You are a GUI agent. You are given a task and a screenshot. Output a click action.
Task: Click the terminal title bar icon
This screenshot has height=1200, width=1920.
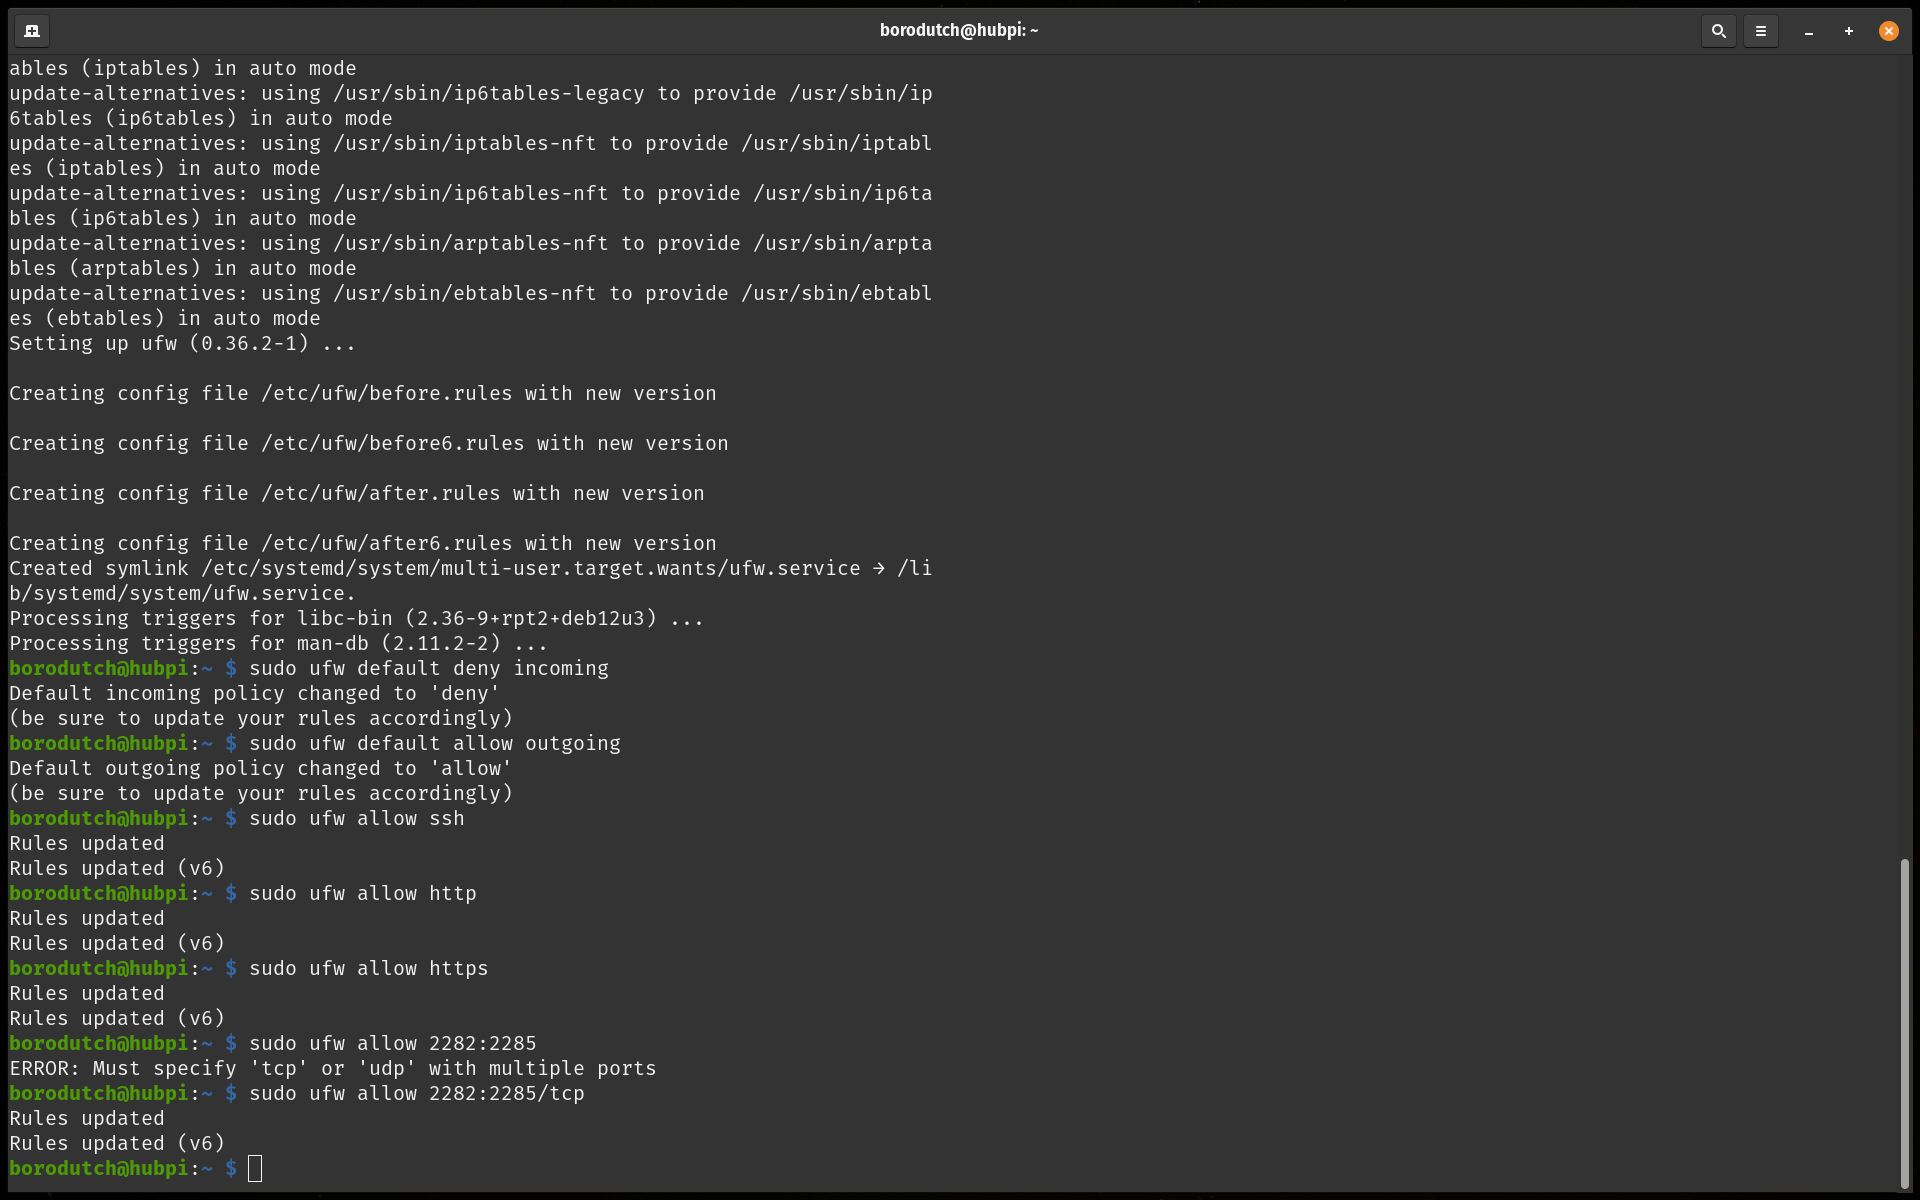[x=30, y=30]
